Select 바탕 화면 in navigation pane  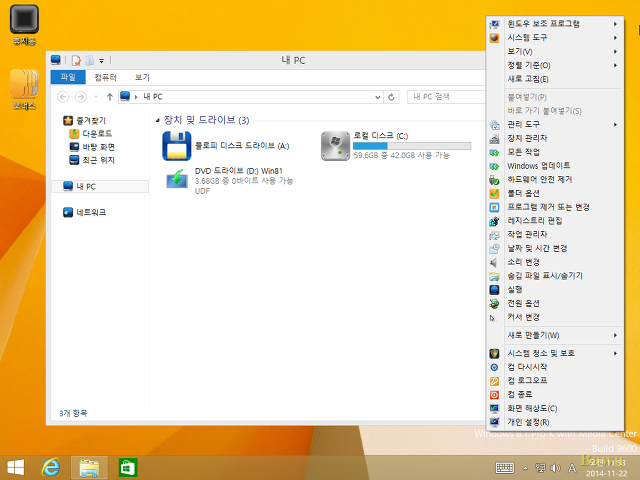[x=92, y=147]
